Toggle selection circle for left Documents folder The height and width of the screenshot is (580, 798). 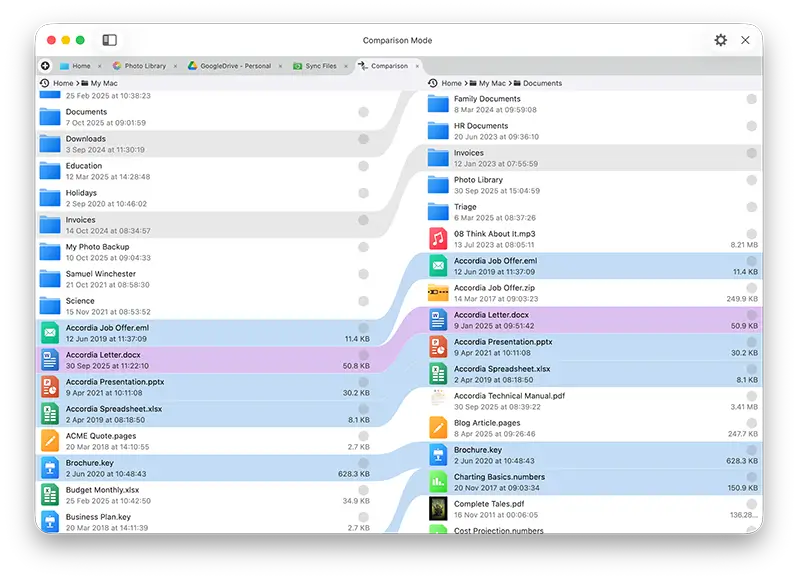click(363, 112)
